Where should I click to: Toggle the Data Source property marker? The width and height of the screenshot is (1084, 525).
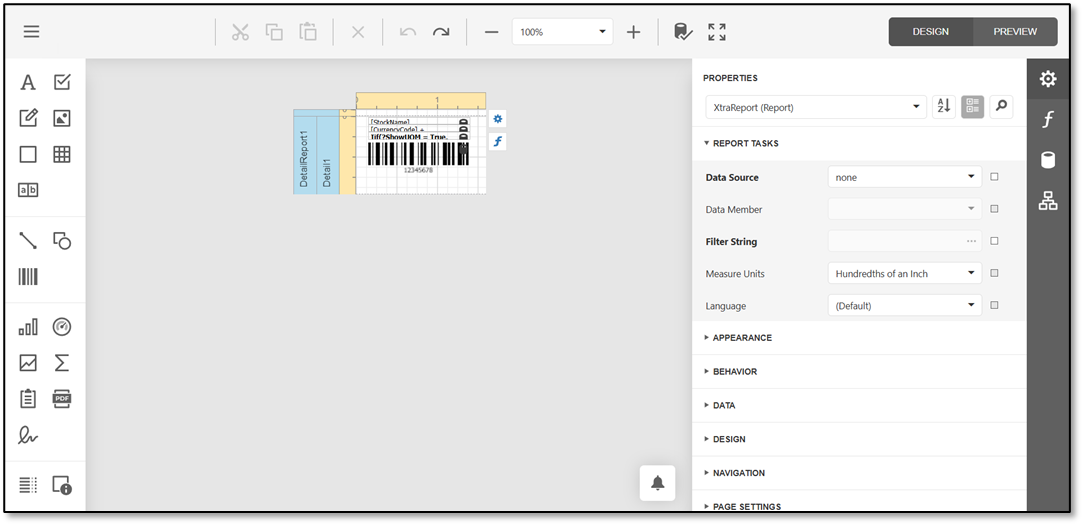994,177
